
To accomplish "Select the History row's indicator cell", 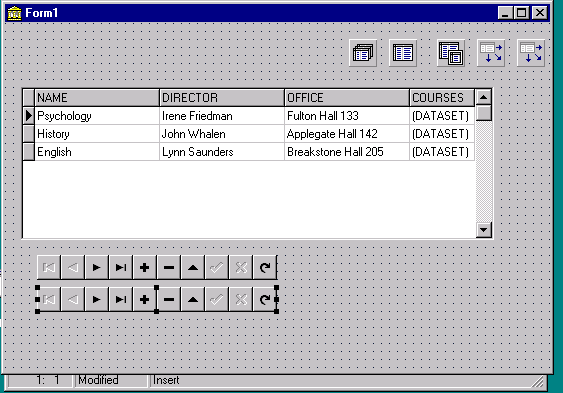I will [x=29, y=134].
